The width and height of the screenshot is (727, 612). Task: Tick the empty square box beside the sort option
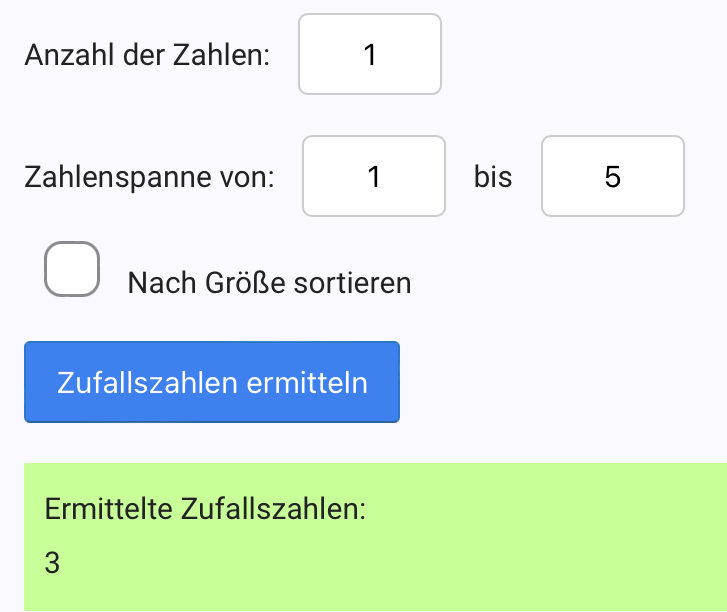[x=72, y=269]
